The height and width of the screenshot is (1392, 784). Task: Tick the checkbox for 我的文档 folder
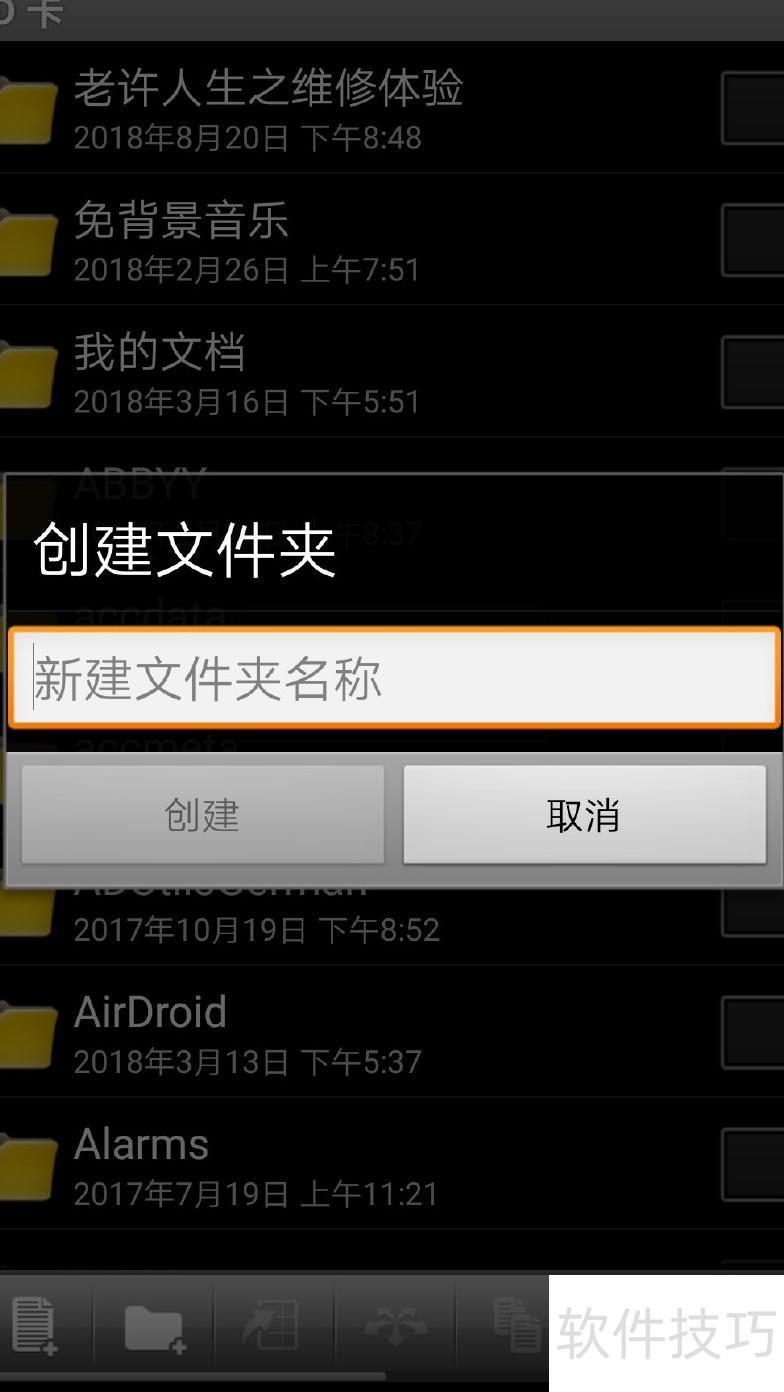coord(752,372)
